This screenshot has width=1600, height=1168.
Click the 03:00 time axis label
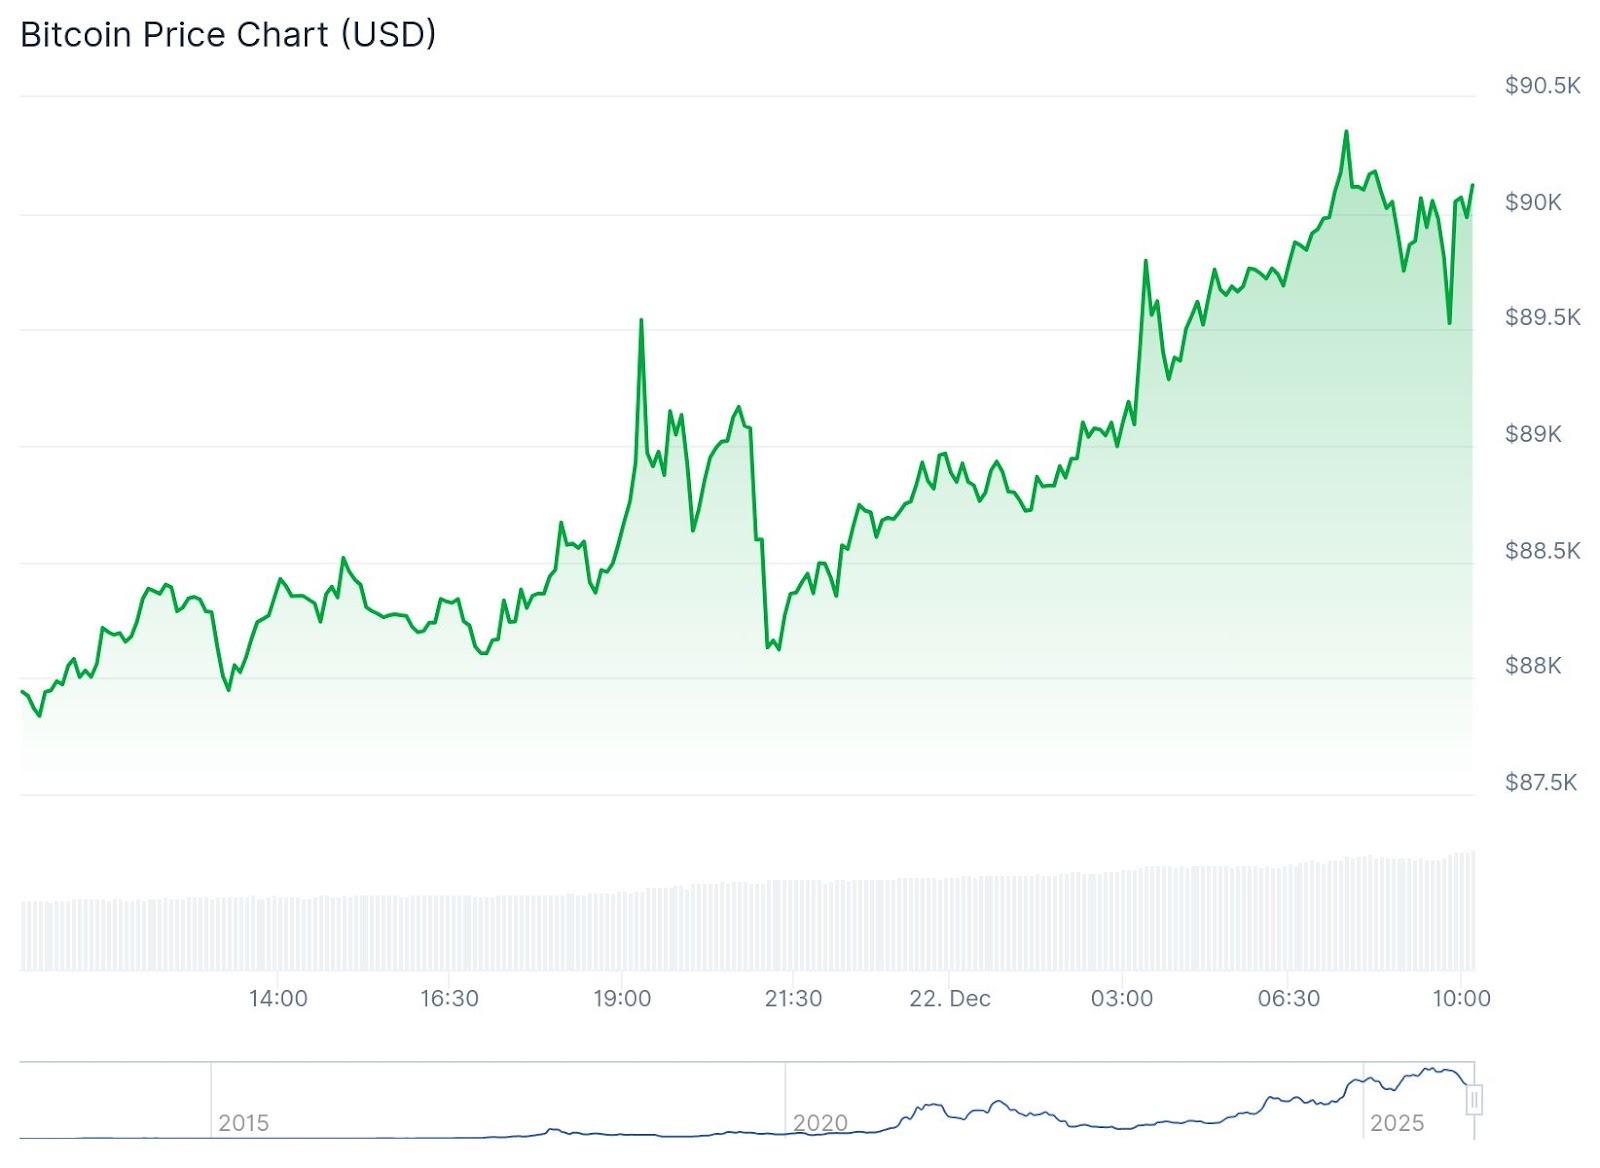click(x=1121, y=998)
